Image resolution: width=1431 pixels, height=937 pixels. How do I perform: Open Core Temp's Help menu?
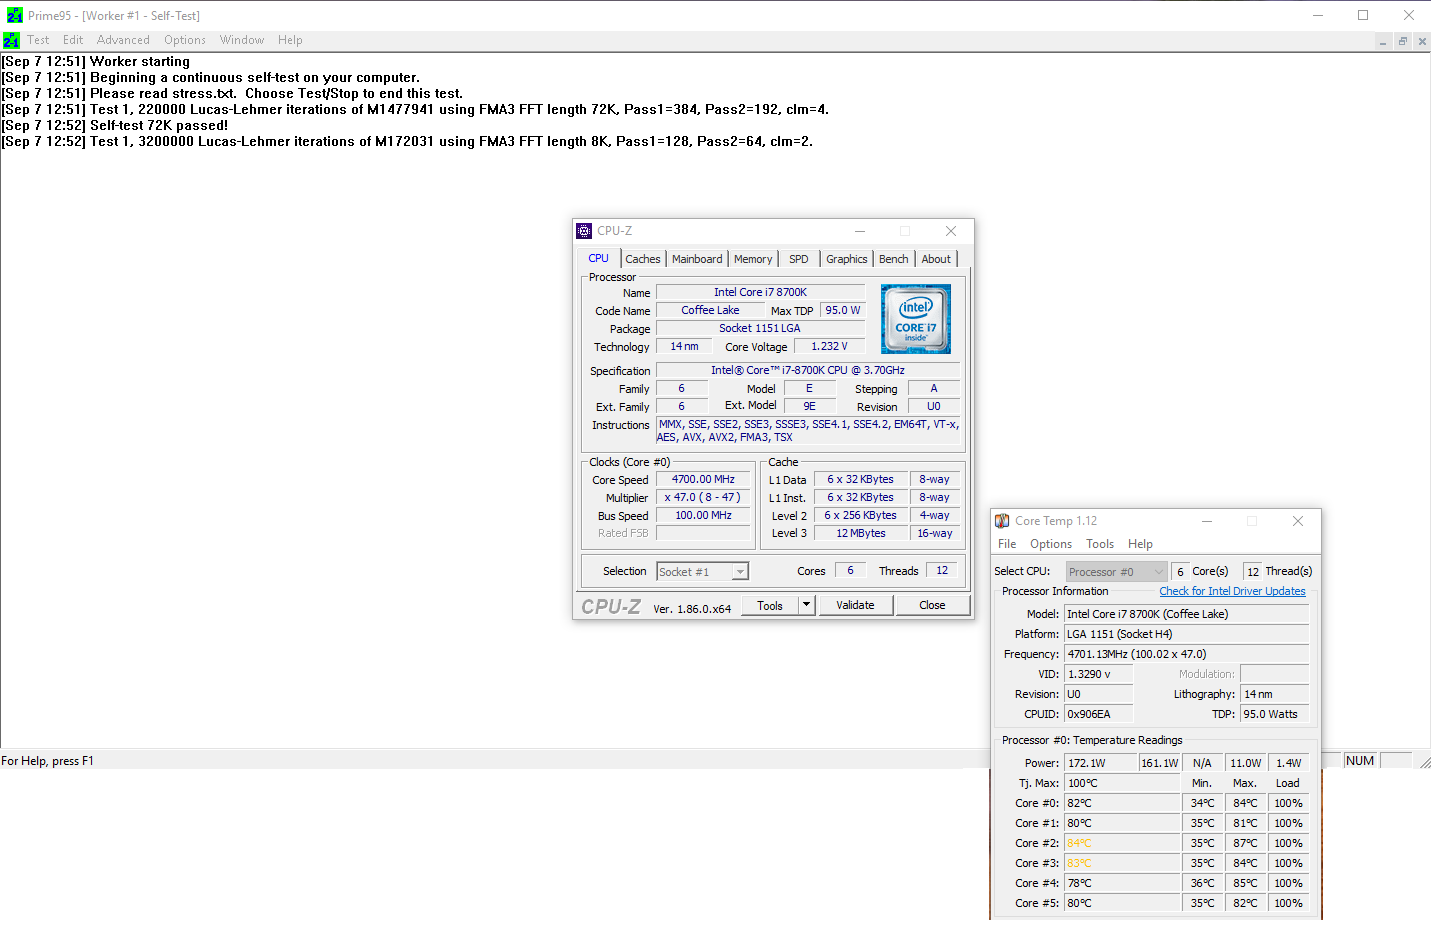click(1140, 544)
